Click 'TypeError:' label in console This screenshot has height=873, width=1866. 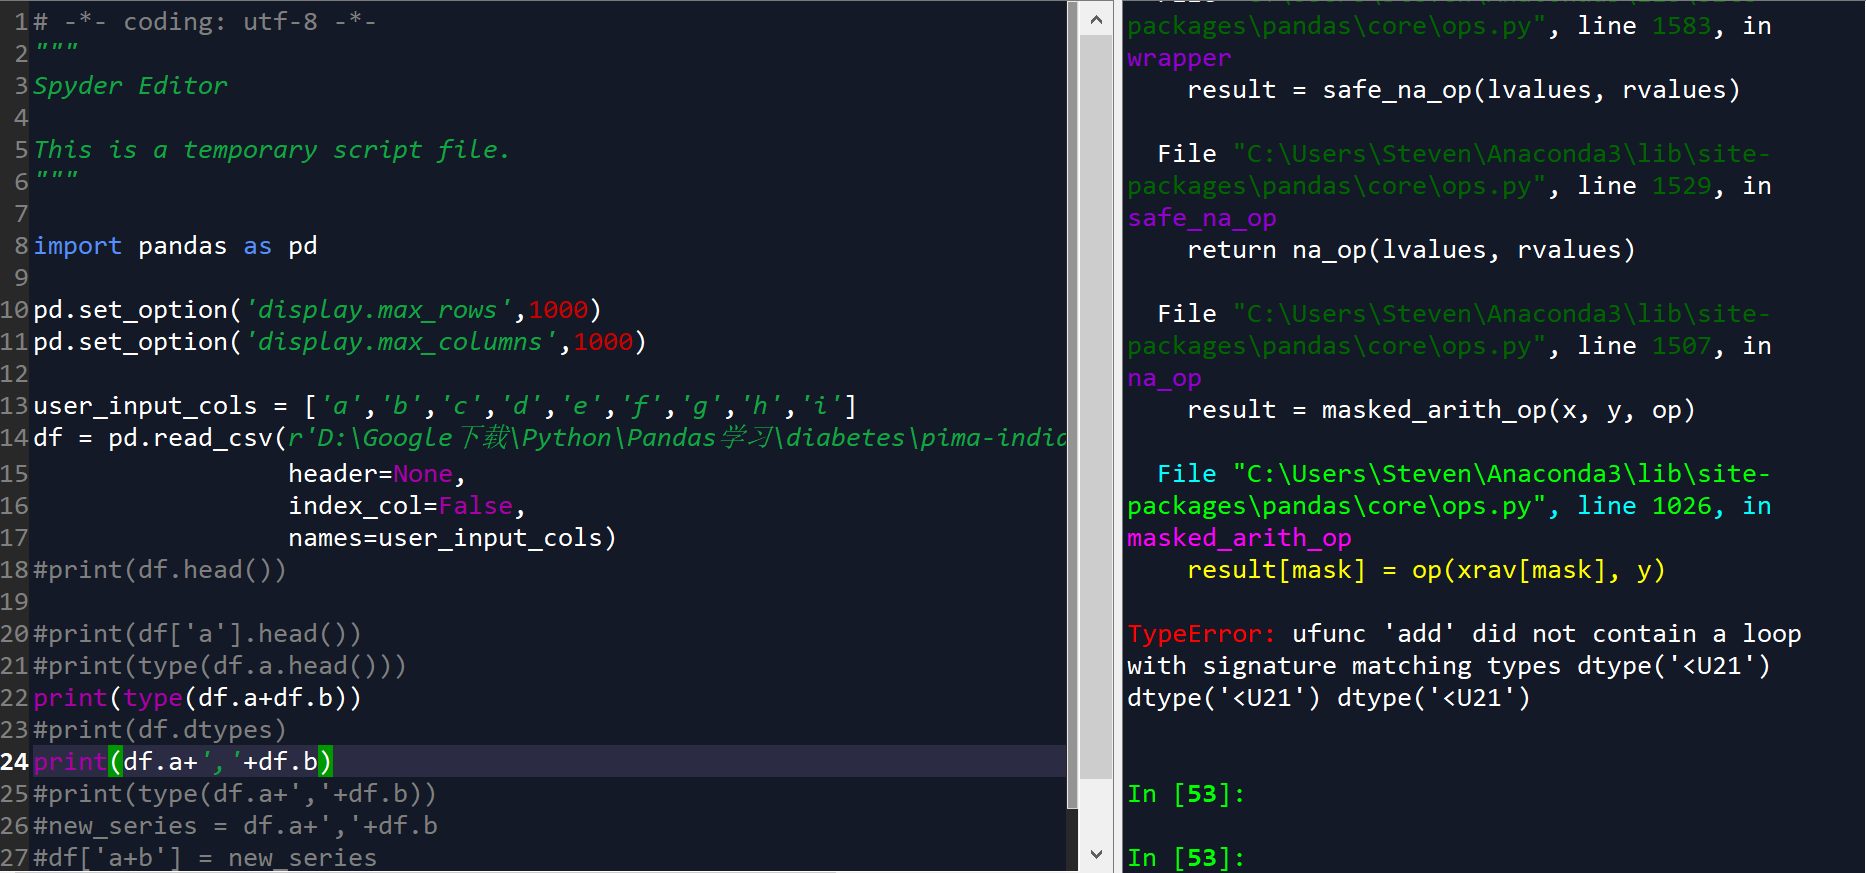coord(1201,634)
